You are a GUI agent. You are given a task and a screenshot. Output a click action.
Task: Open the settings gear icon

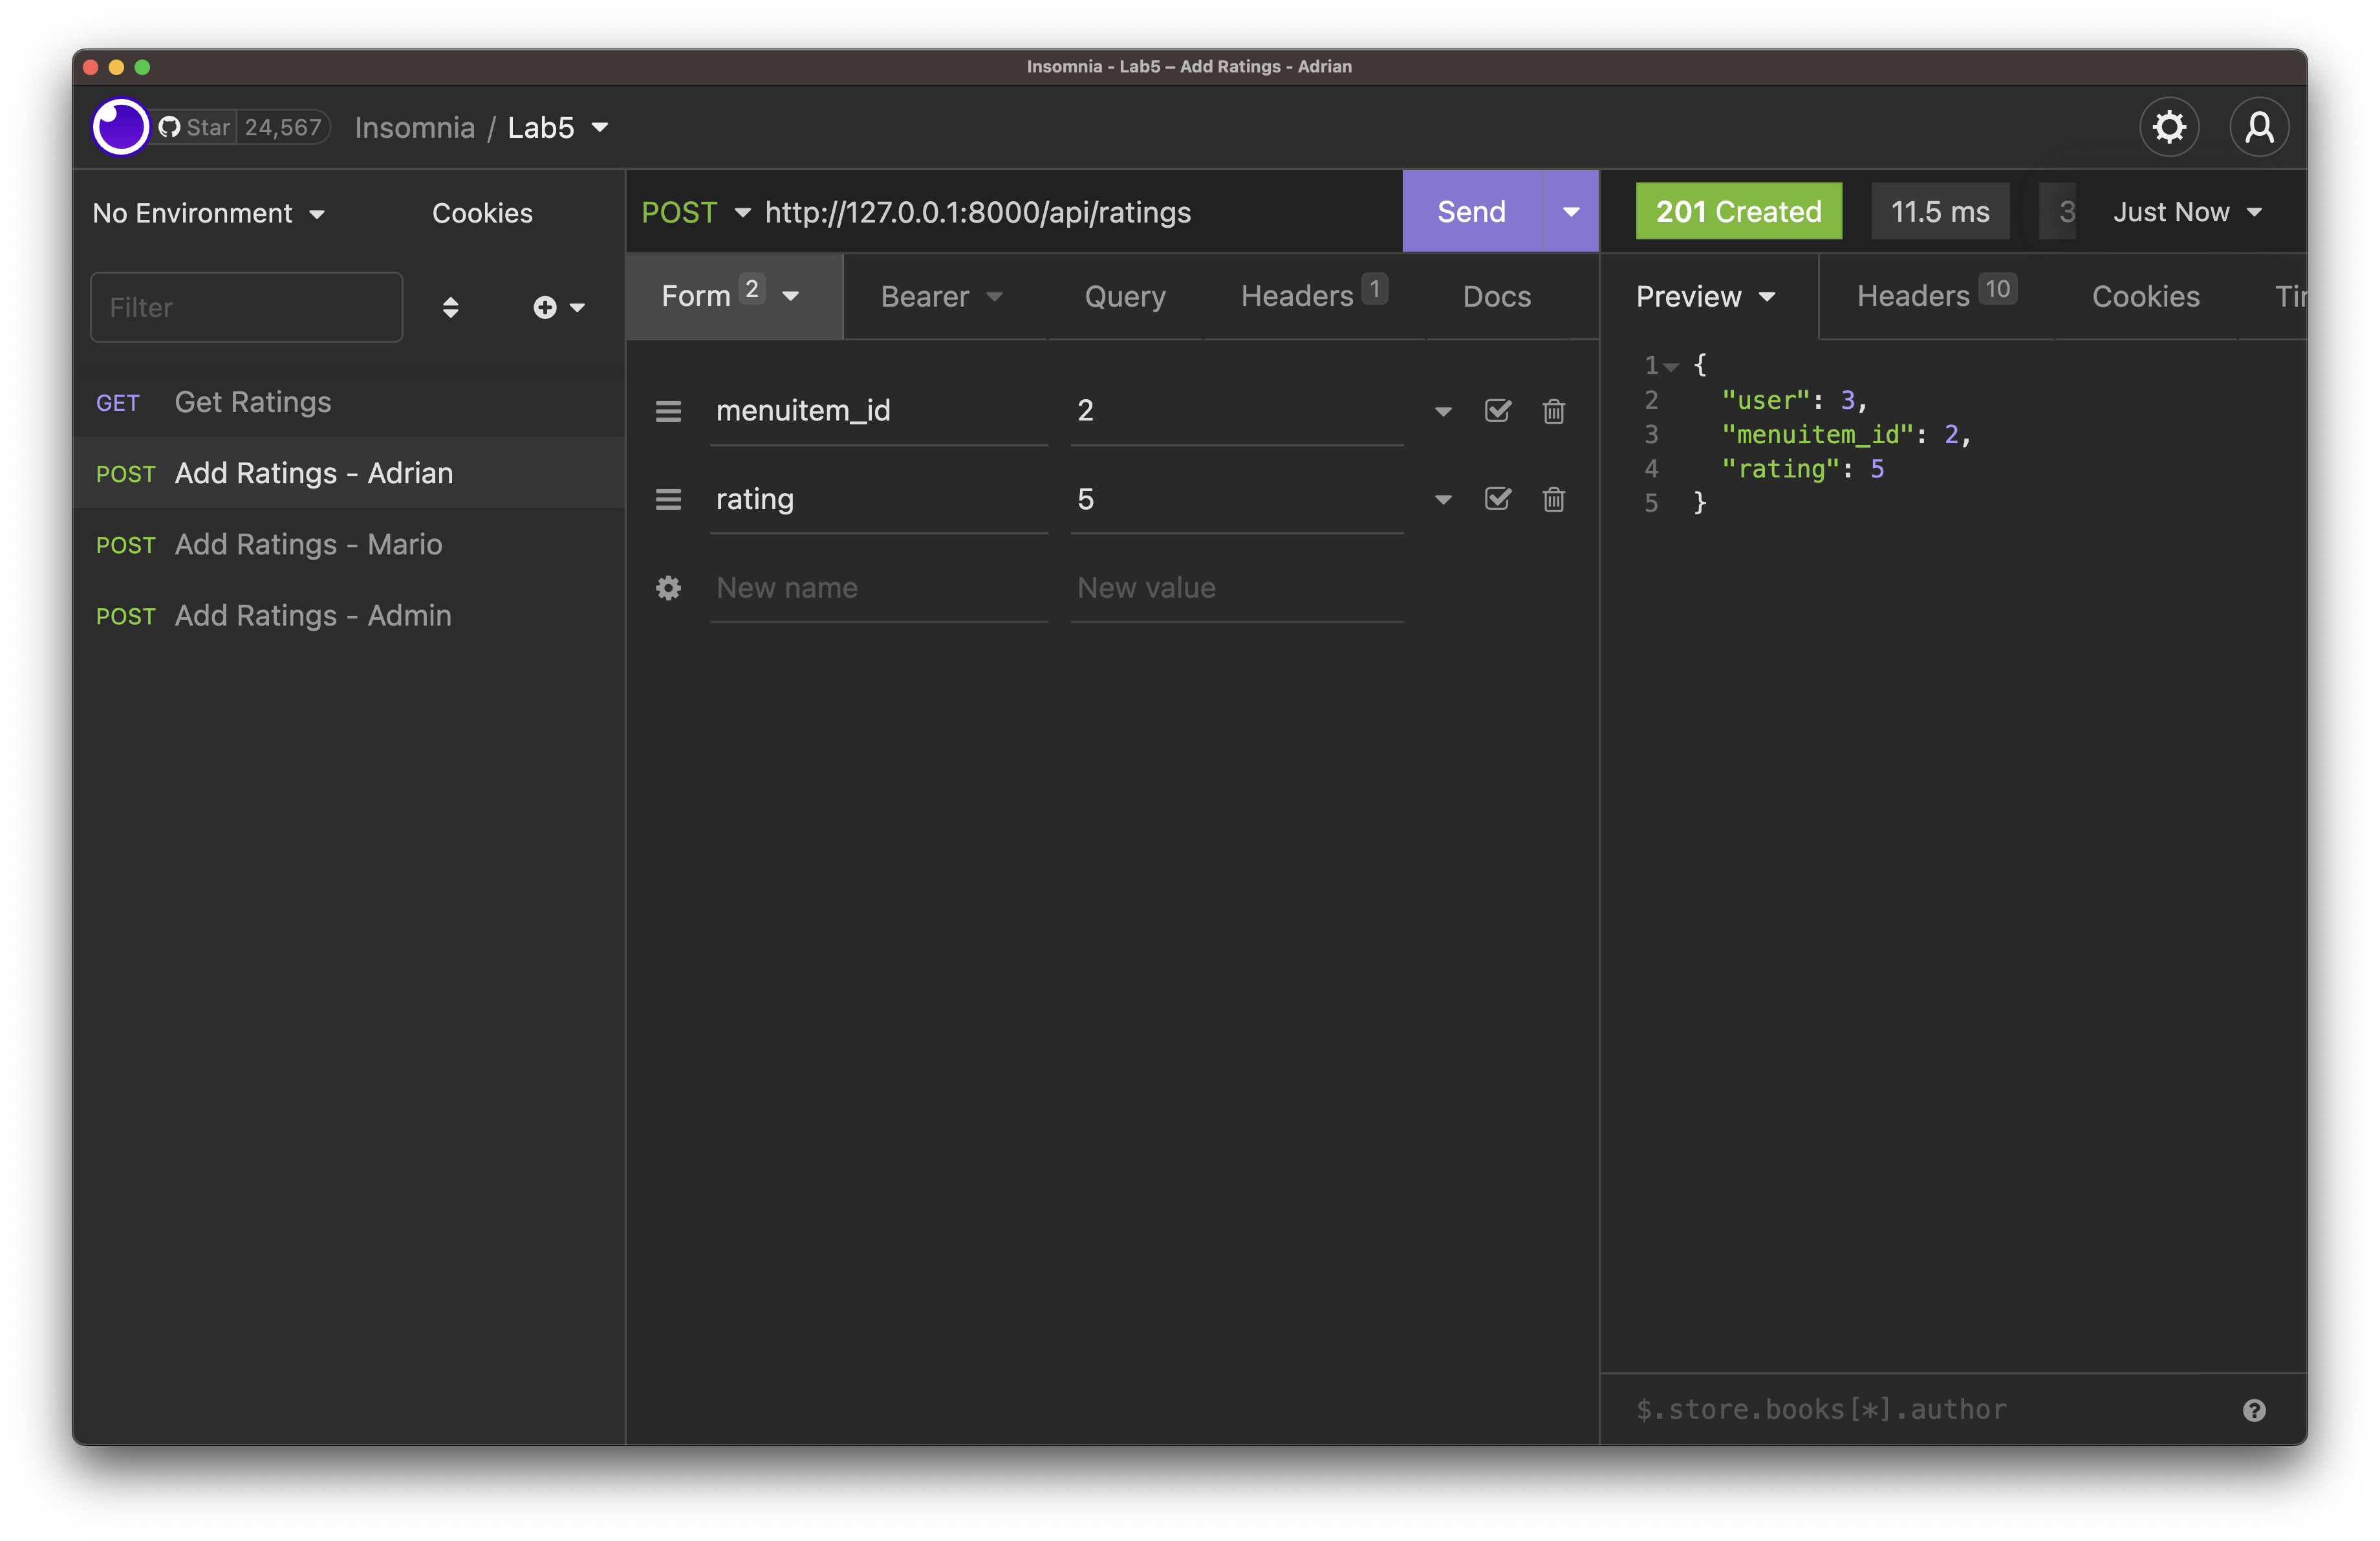click(x=2169, y=126)
